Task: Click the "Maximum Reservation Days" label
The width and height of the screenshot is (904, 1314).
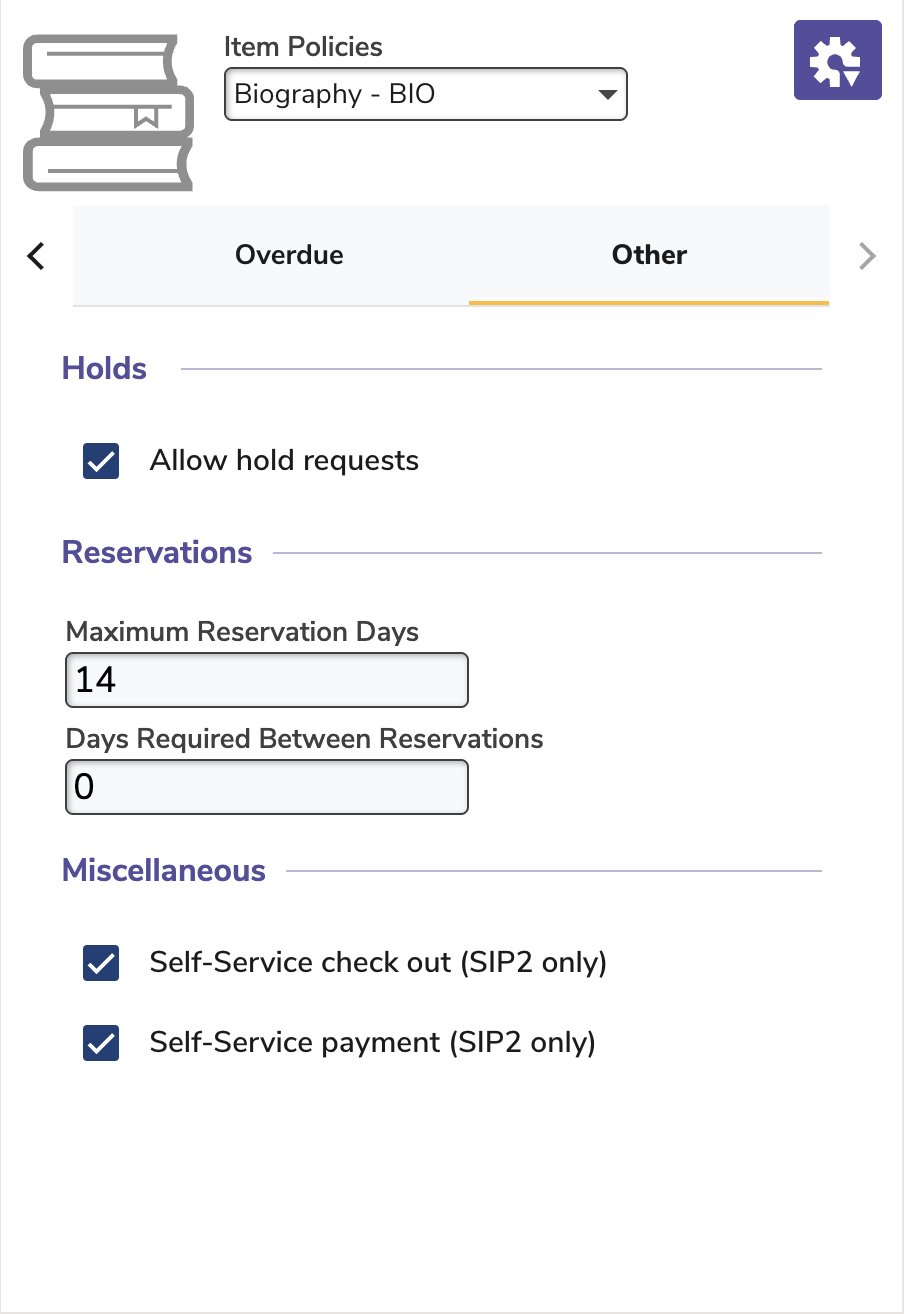Action: (242, 632)
